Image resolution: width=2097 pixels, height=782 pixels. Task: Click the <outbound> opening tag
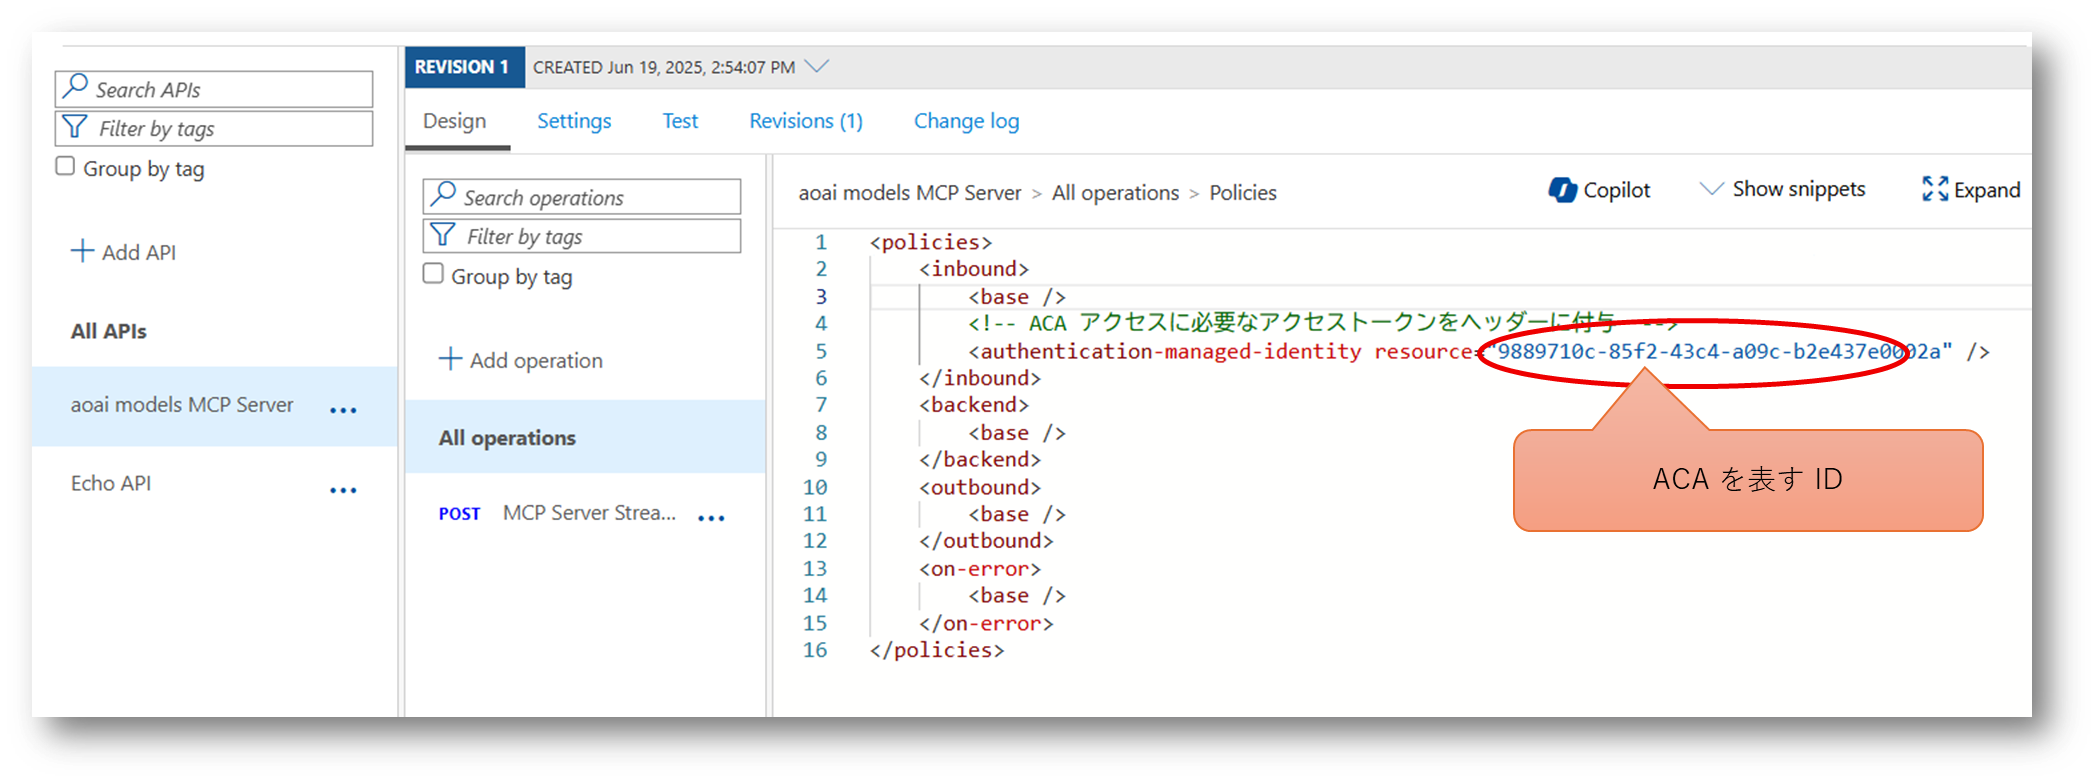coord(980,487)
